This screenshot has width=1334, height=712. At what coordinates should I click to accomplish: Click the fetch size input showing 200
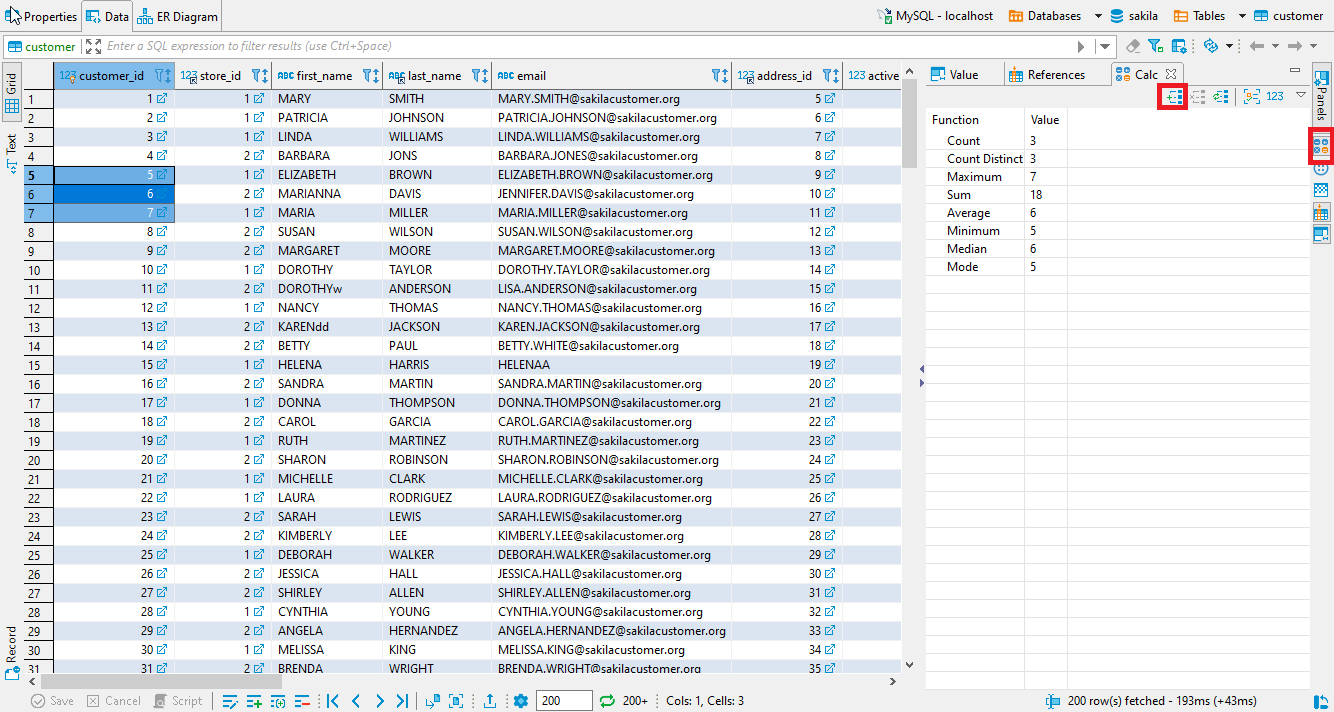click(564, 700)
